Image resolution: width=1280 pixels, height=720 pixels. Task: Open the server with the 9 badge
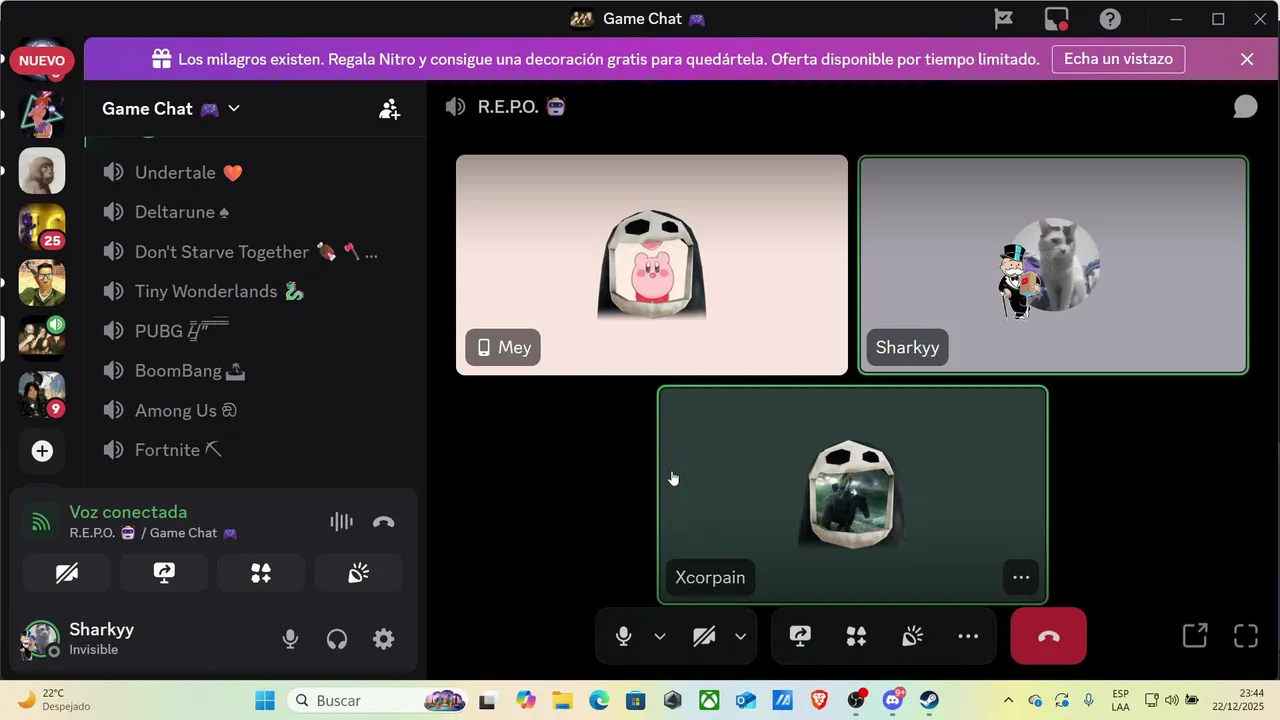point(42,395)
